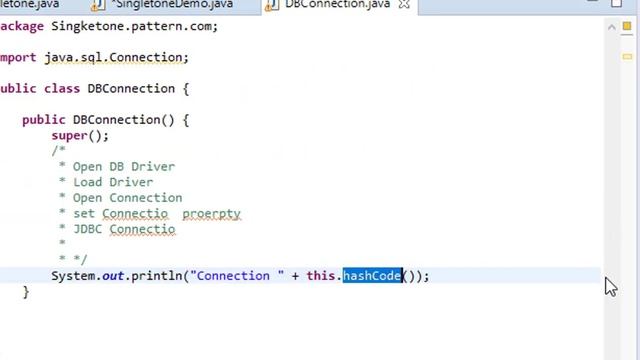This screenshot has height=360, width=640.
Task: Click the comment line "Open DB Driver"
Action: [x=123, y=167]
